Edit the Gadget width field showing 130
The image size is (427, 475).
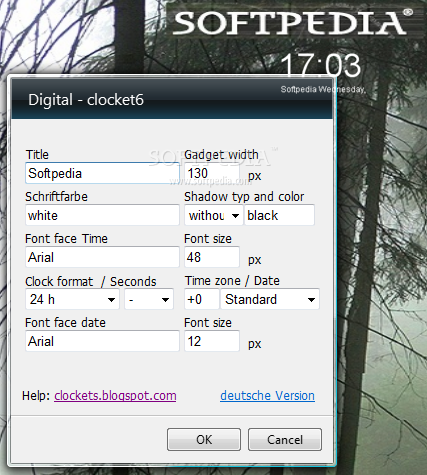(x=212, y=173)
